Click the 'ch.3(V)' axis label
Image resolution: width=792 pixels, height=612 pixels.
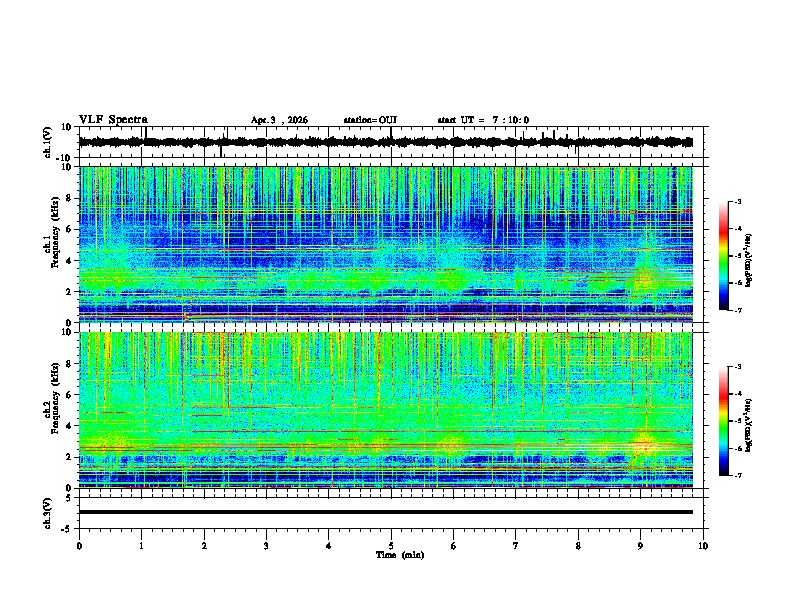48,513
